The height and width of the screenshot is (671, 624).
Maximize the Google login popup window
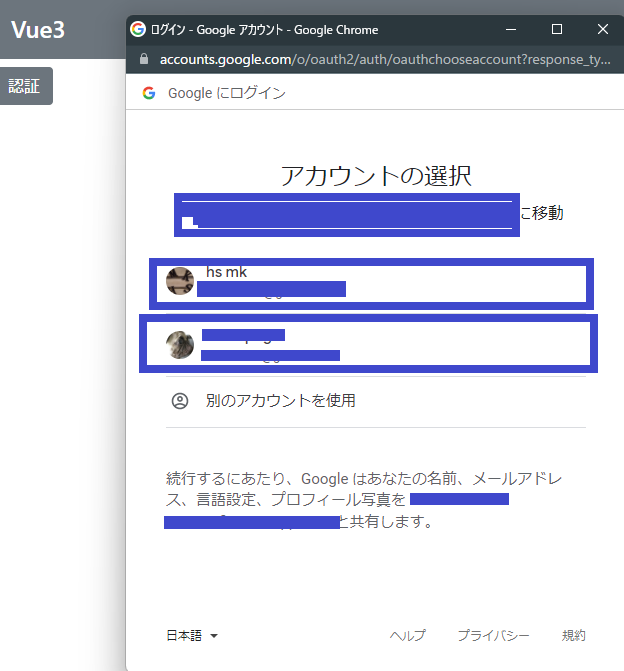pyautogui.click(x=557, y=30)
